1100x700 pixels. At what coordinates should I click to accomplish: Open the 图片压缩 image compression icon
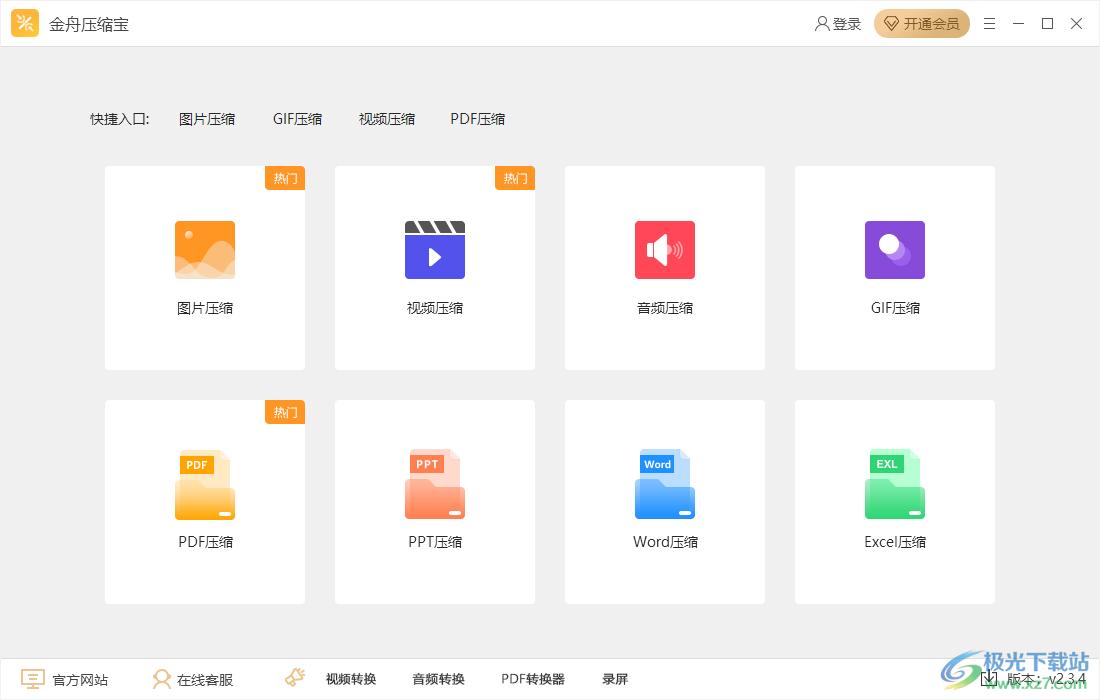coord(205,250)
